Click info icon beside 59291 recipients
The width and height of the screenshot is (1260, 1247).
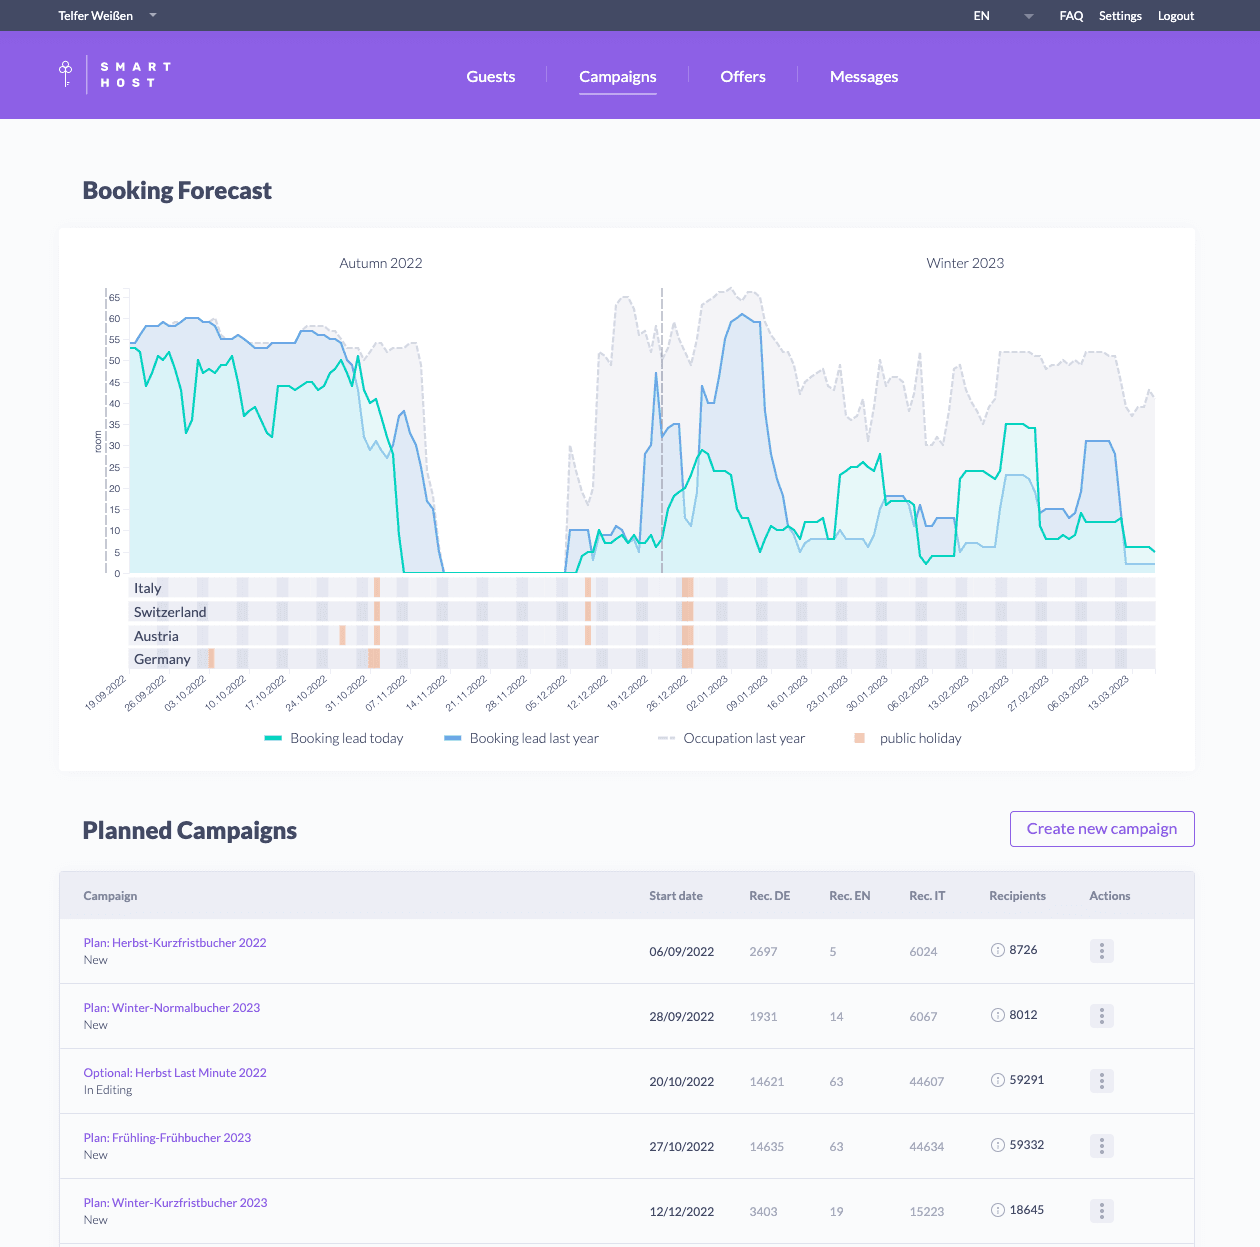pyautogui.click(x=997, y=1080)
